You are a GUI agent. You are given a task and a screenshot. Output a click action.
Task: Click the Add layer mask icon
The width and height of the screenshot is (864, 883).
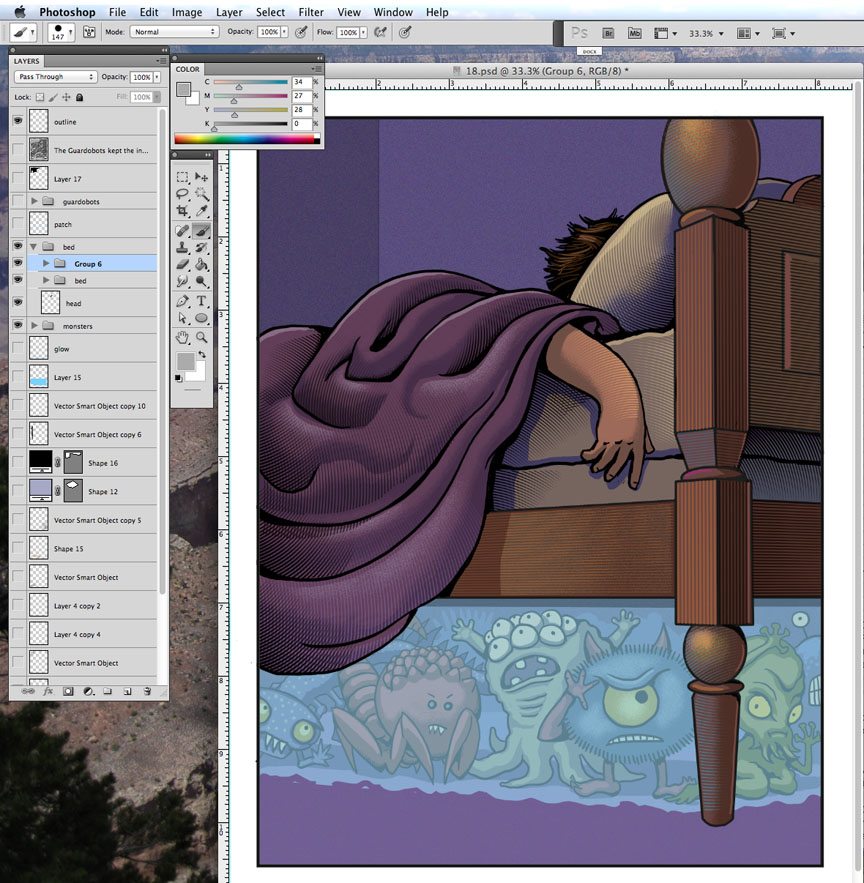coord(68,691)
